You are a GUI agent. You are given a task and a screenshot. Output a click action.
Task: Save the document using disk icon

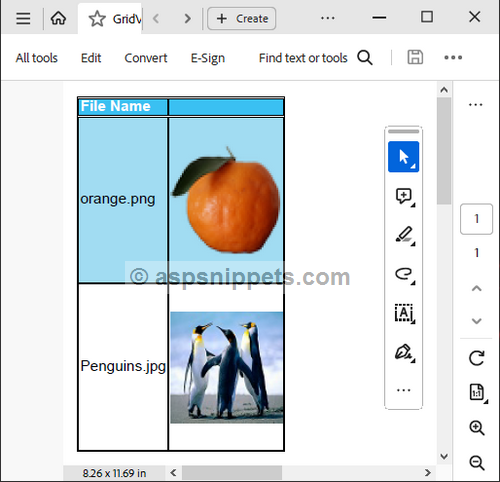point(415,57)
